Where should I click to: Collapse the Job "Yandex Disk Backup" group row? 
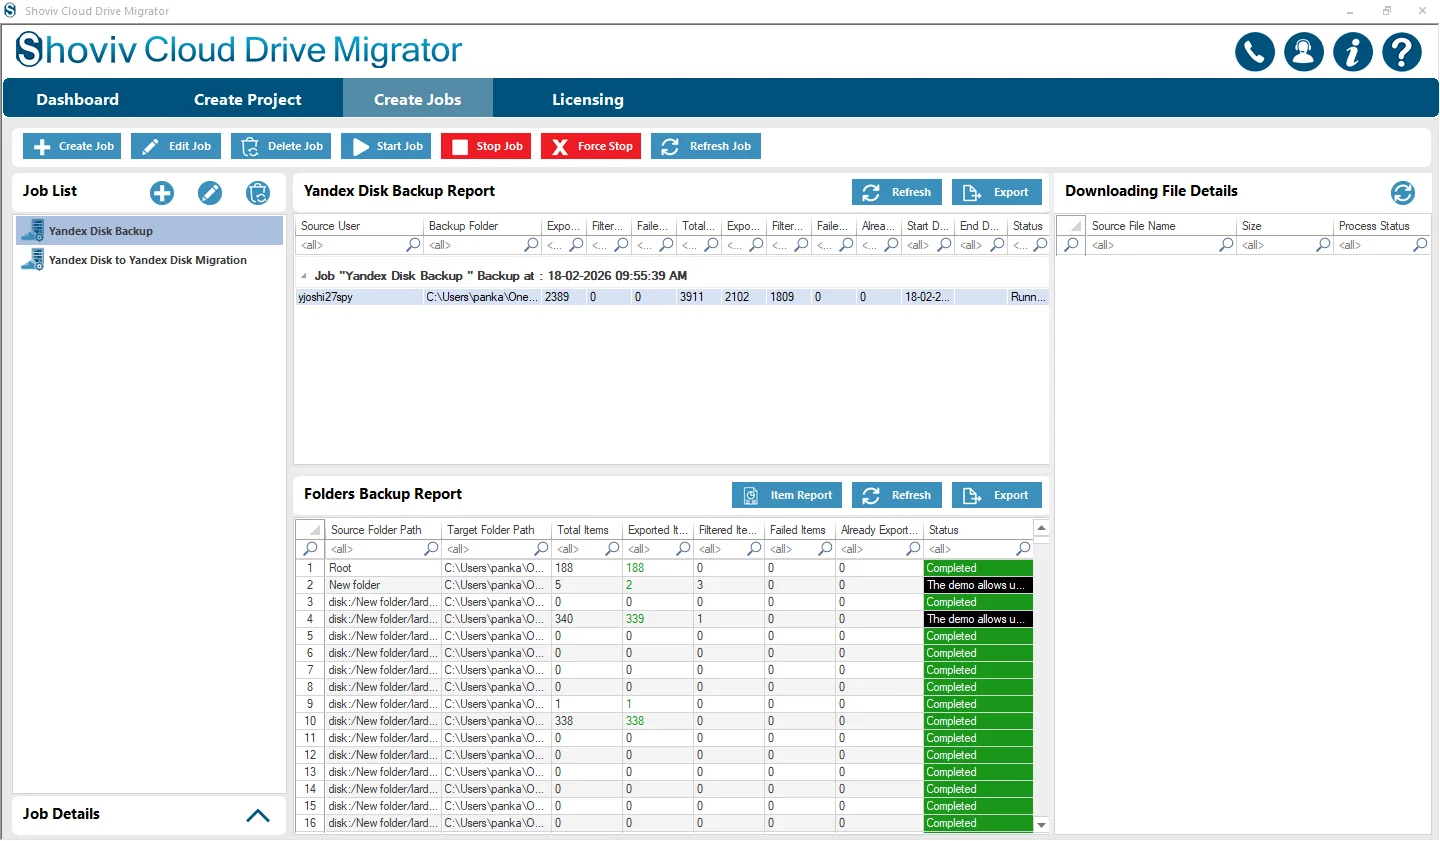pos(304,276)
